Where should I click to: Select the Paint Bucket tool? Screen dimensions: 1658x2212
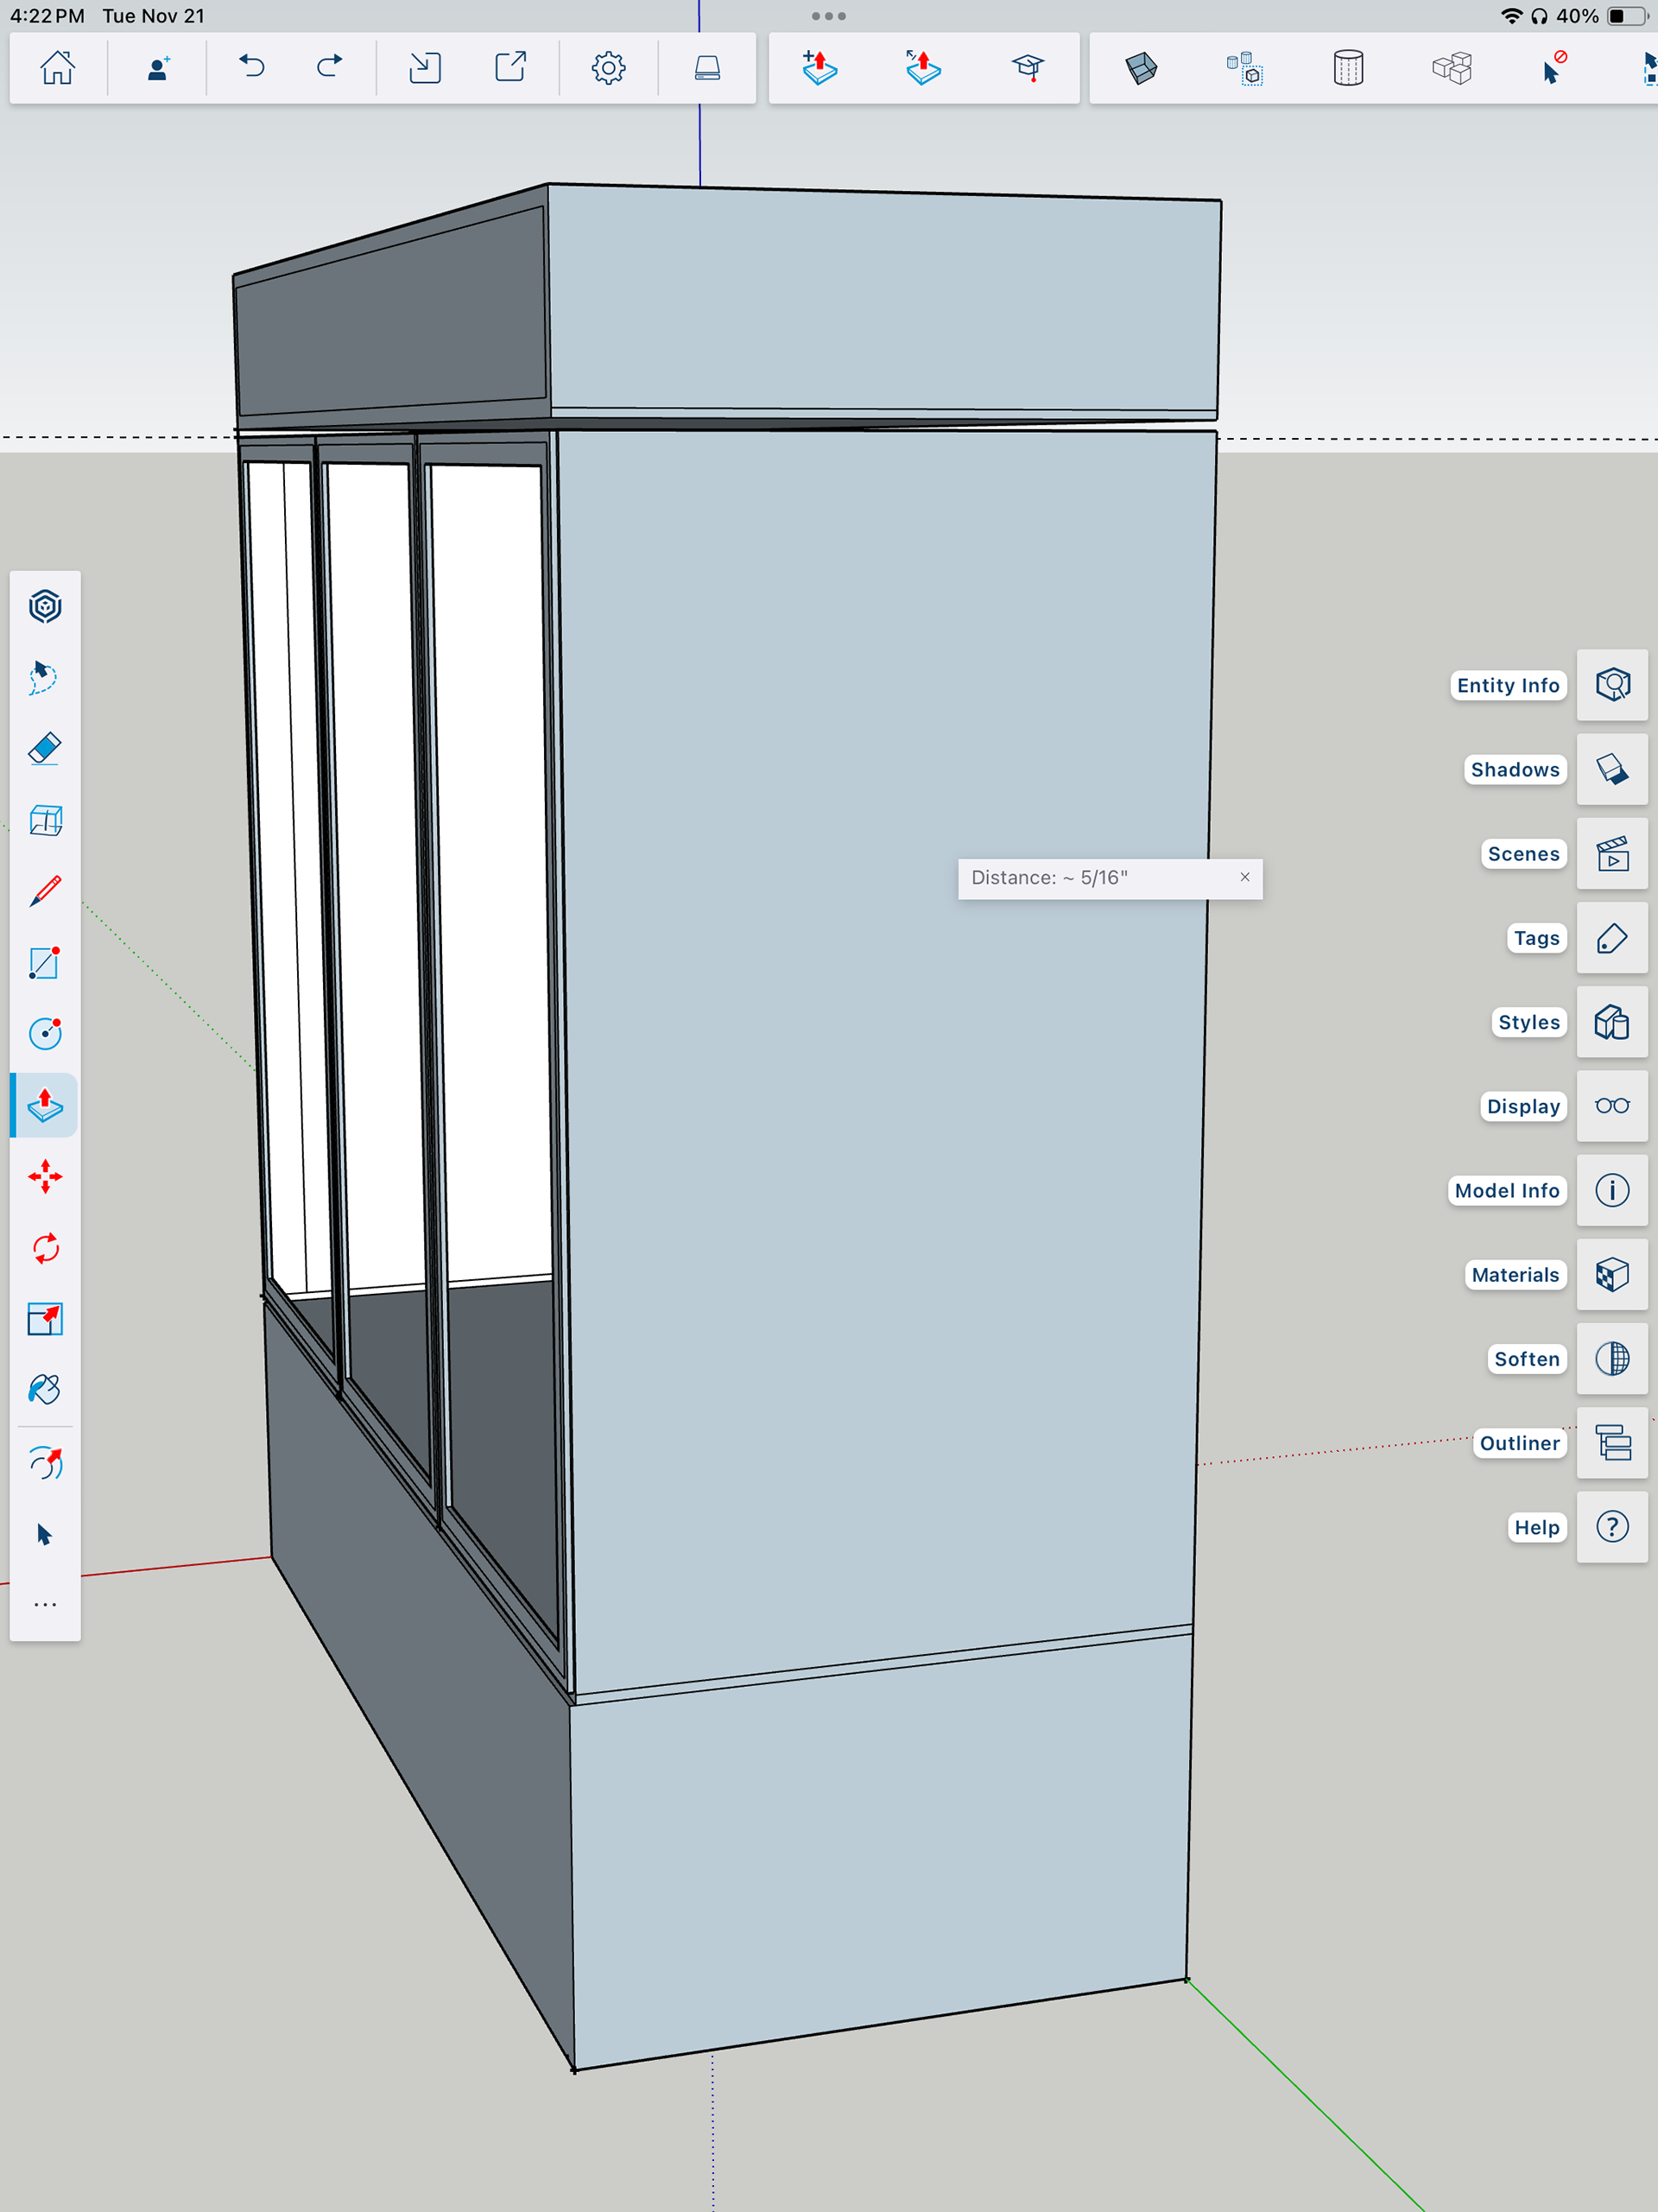[x=45, y=1390]
